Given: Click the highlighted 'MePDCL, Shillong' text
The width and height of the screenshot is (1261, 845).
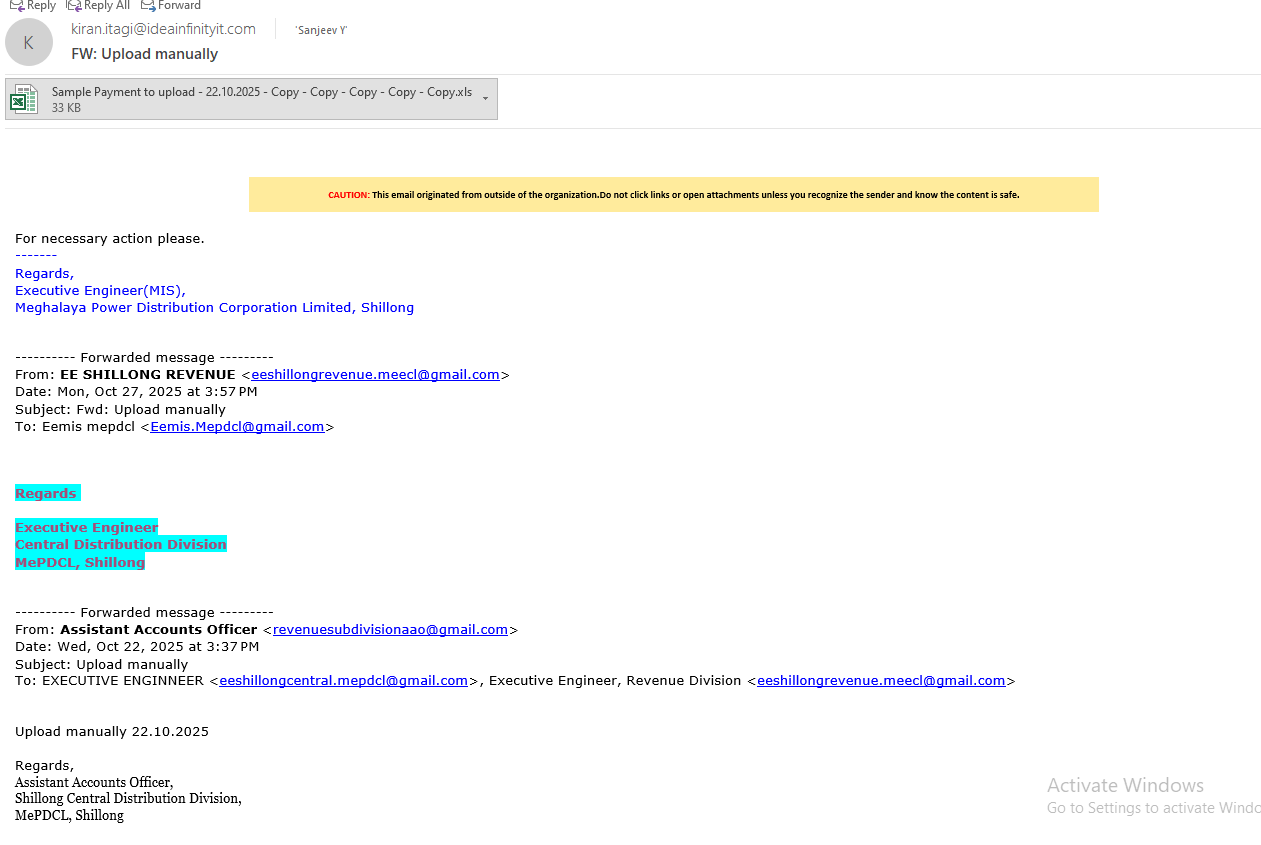Looking at the screenshot, I should (80, 562).
